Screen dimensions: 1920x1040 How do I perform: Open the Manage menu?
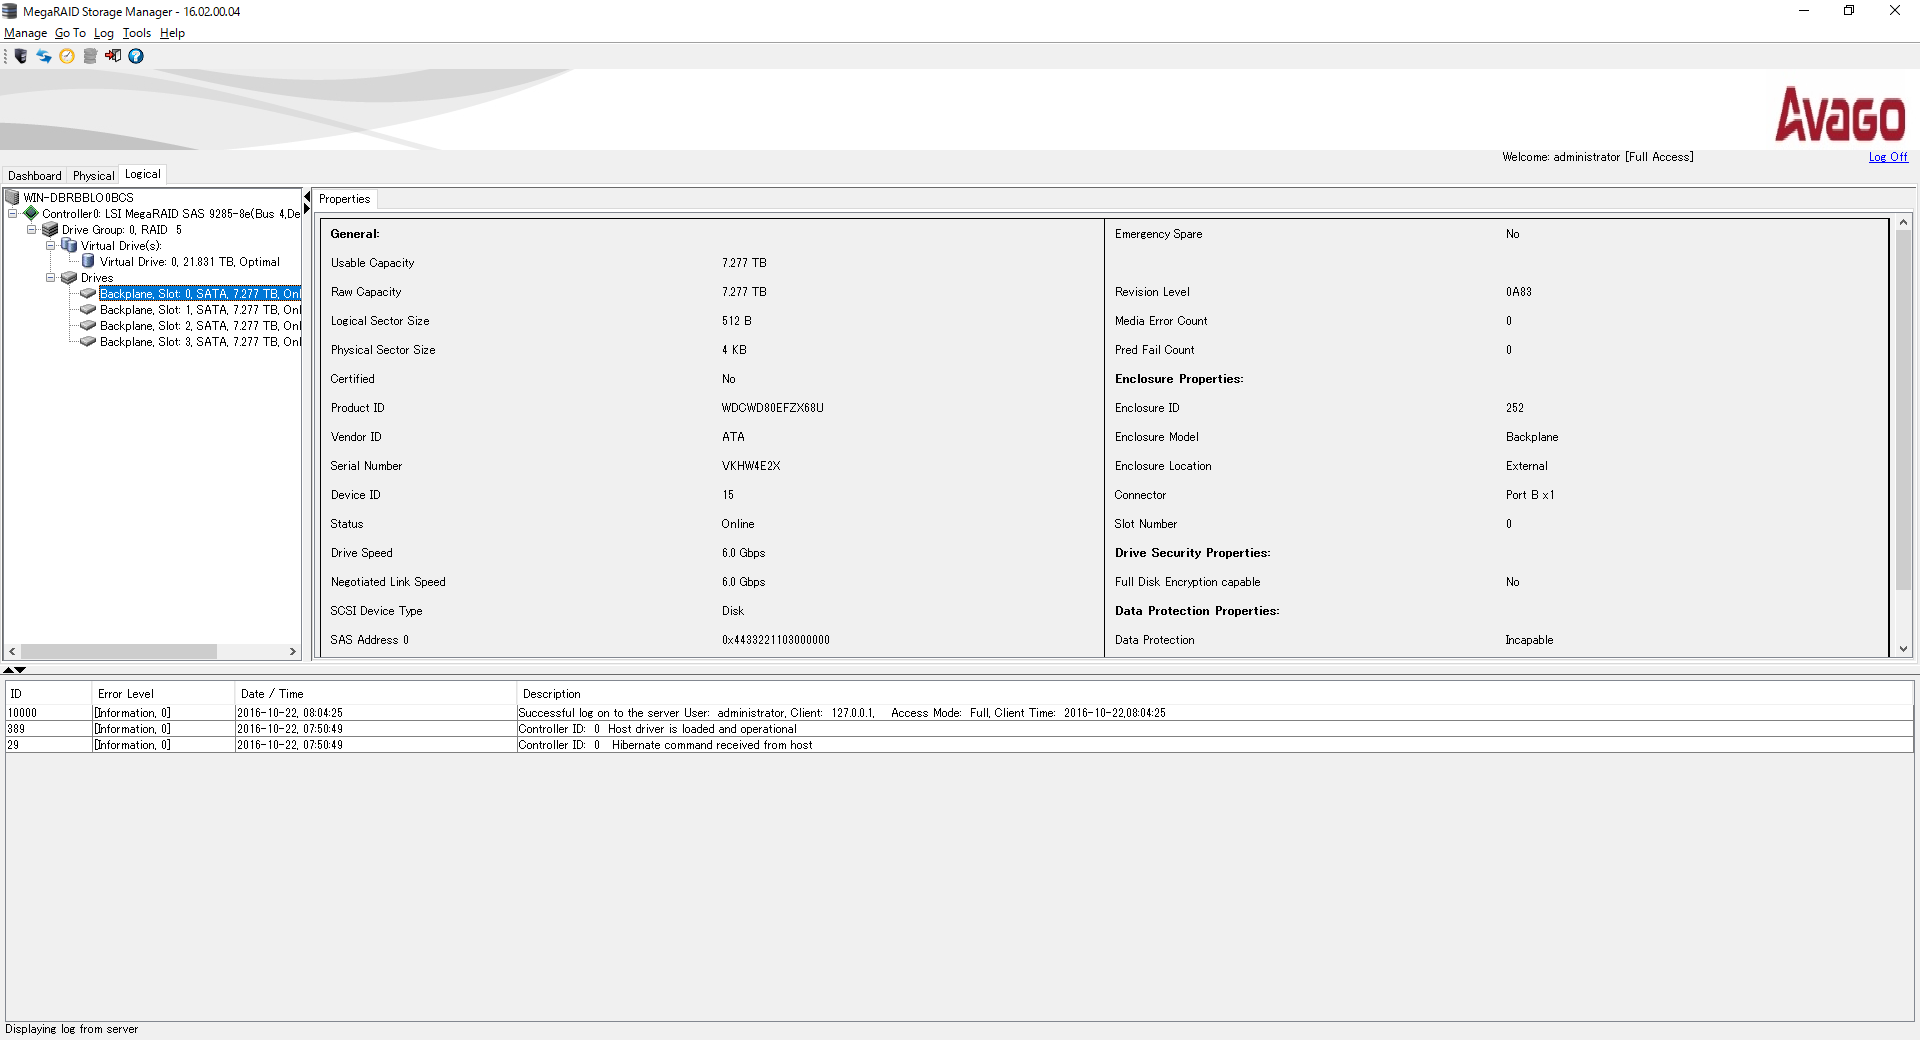[x=25, y=33]
